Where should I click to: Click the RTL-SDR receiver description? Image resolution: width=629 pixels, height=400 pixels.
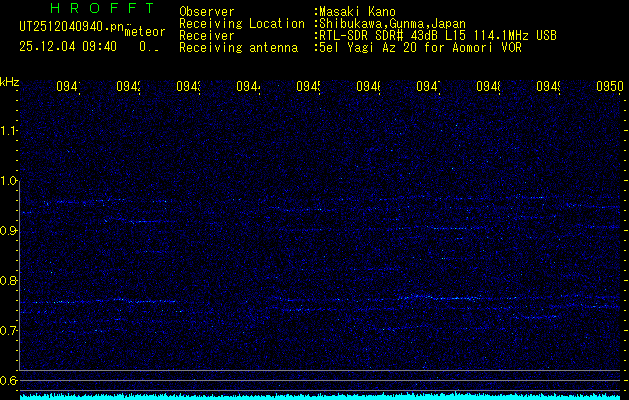438,35
